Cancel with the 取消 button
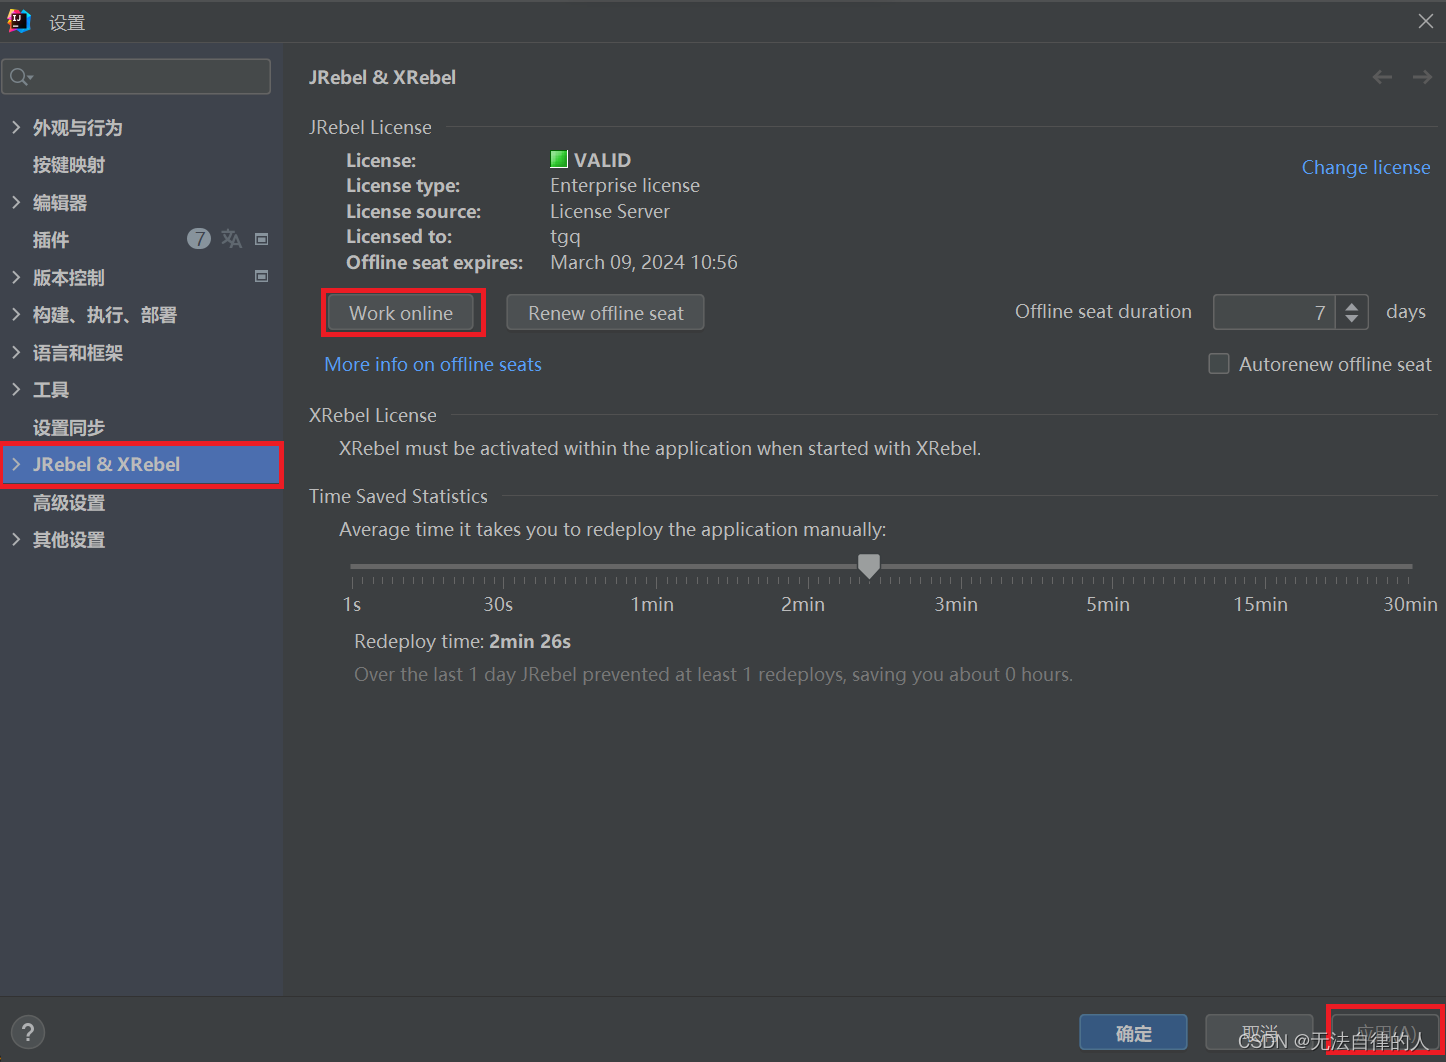This screenshot has width=1446, height=1062. 1260,1032
